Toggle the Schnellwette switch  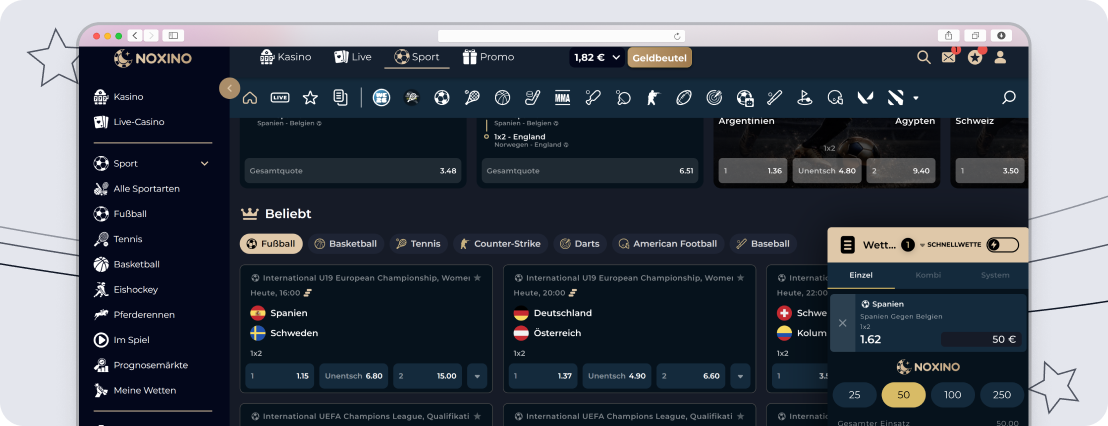tap(1003, 244)
